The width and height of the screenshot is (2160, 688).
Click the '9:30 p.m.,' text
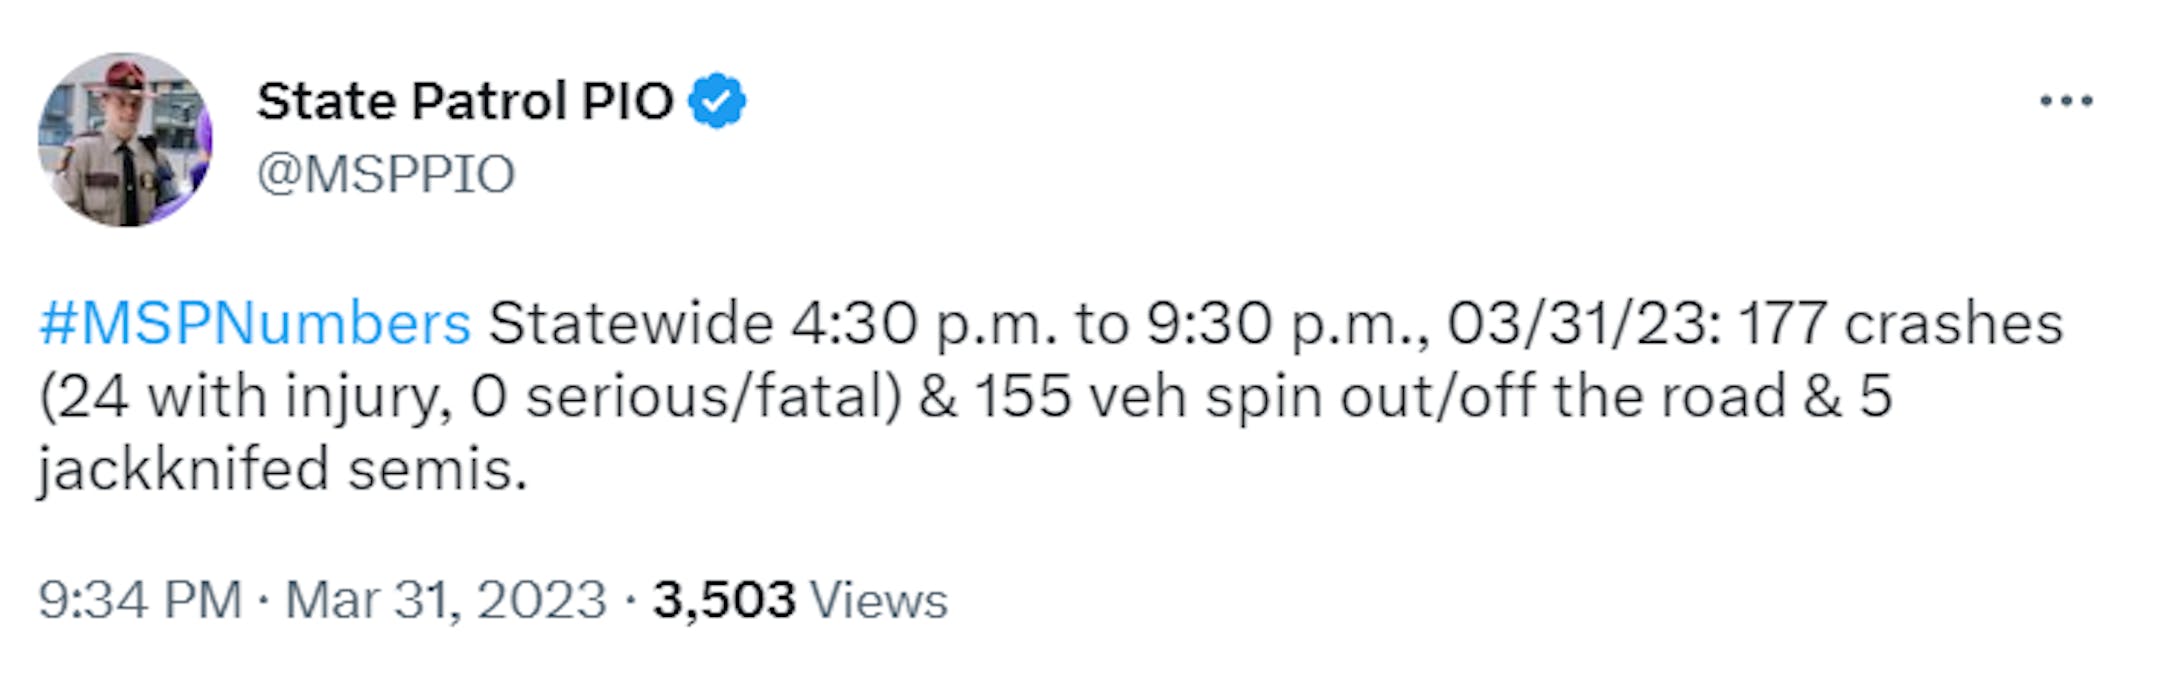[1288, 325]
